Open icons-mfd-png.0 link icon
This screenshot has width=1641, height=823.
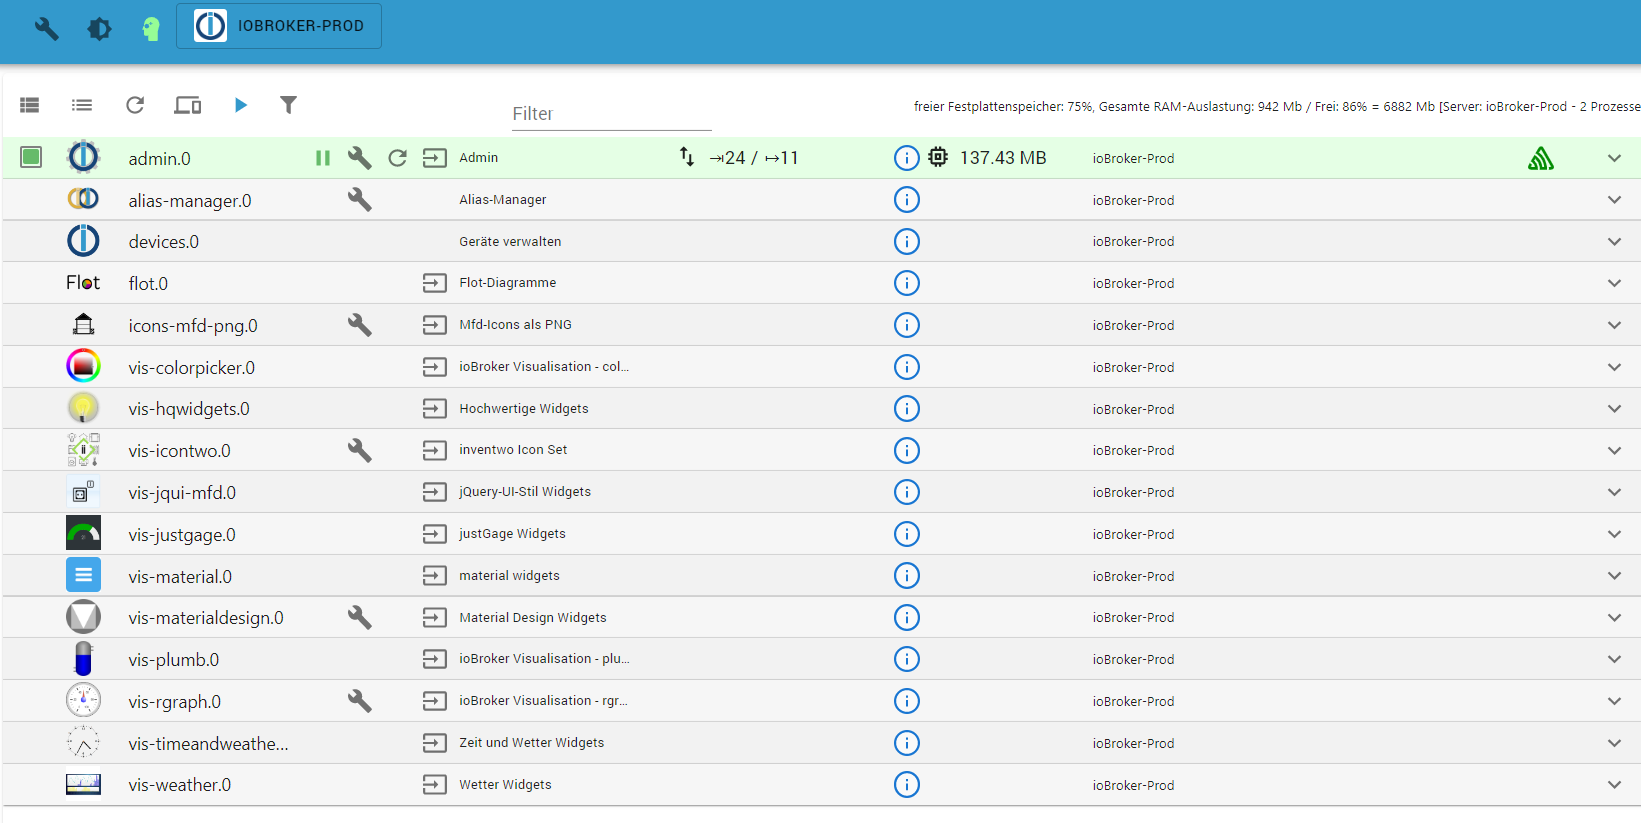(x=435, y=325)
